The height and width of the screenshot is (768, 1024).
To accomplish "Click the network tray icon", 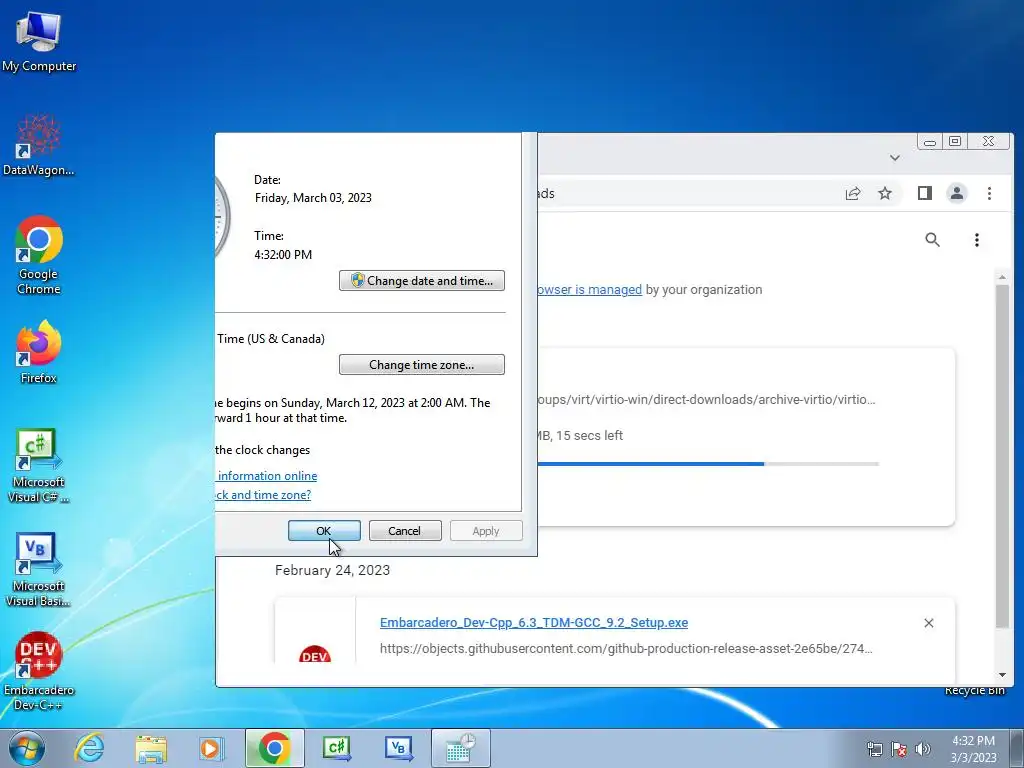I will point(874,749).
